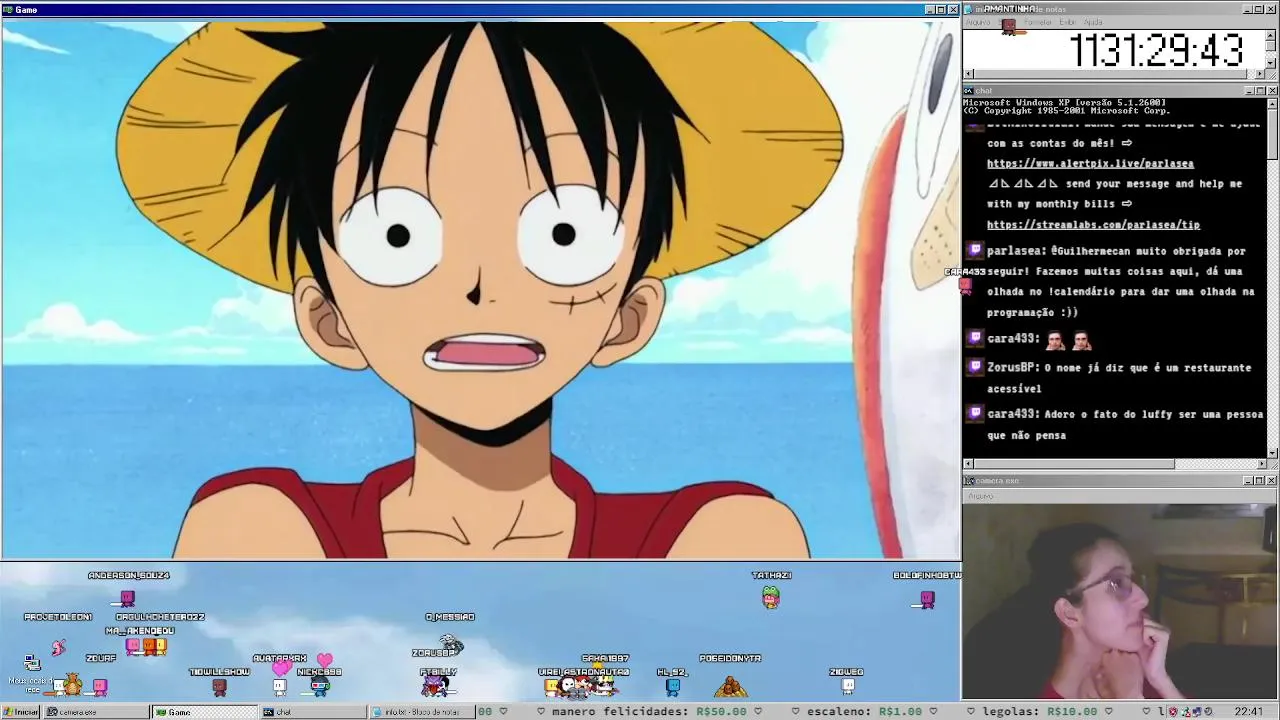
Task: Click BOLOFINHOBTW's purple avatar
Action: point(927,599)
